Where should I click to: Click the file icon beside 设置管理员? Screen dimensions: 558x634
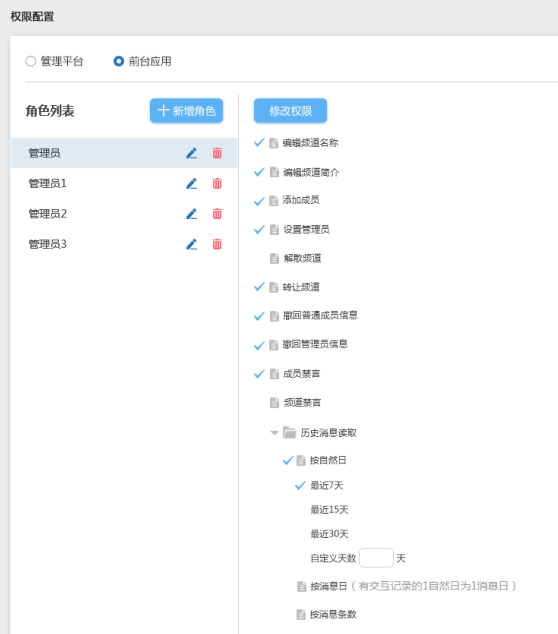[274, 230]
